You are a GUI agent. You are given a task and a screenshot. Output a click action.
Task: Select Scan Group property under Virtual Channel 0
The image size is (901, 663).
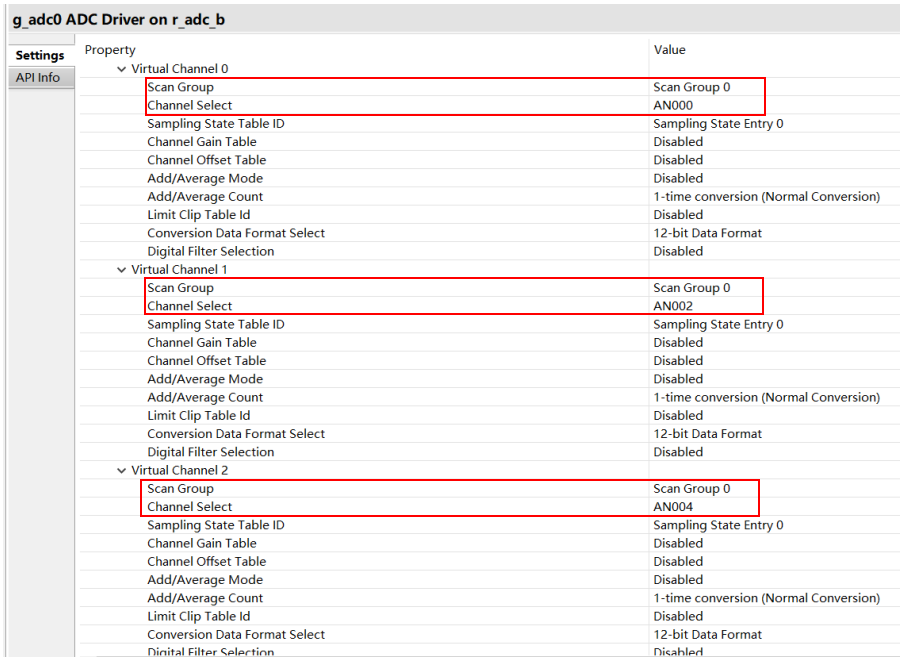click(x=180, y=87)
